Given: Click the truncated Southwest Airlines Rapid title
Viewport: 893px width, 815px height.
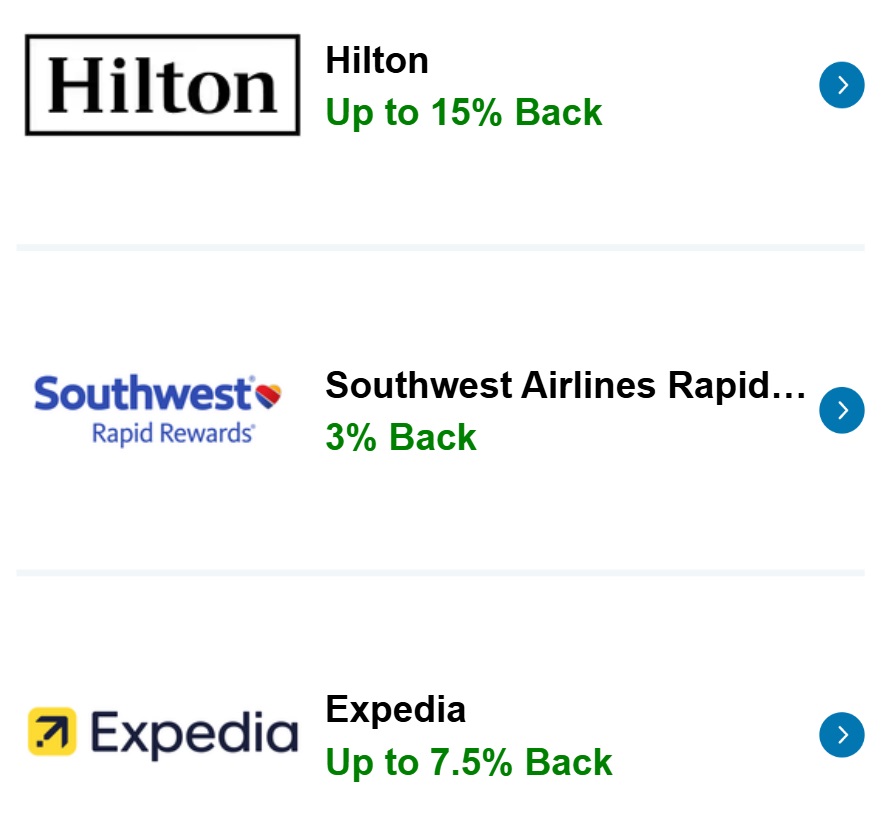Looking at the screenshot, I should pyautogui.click(x=566, y=385).
